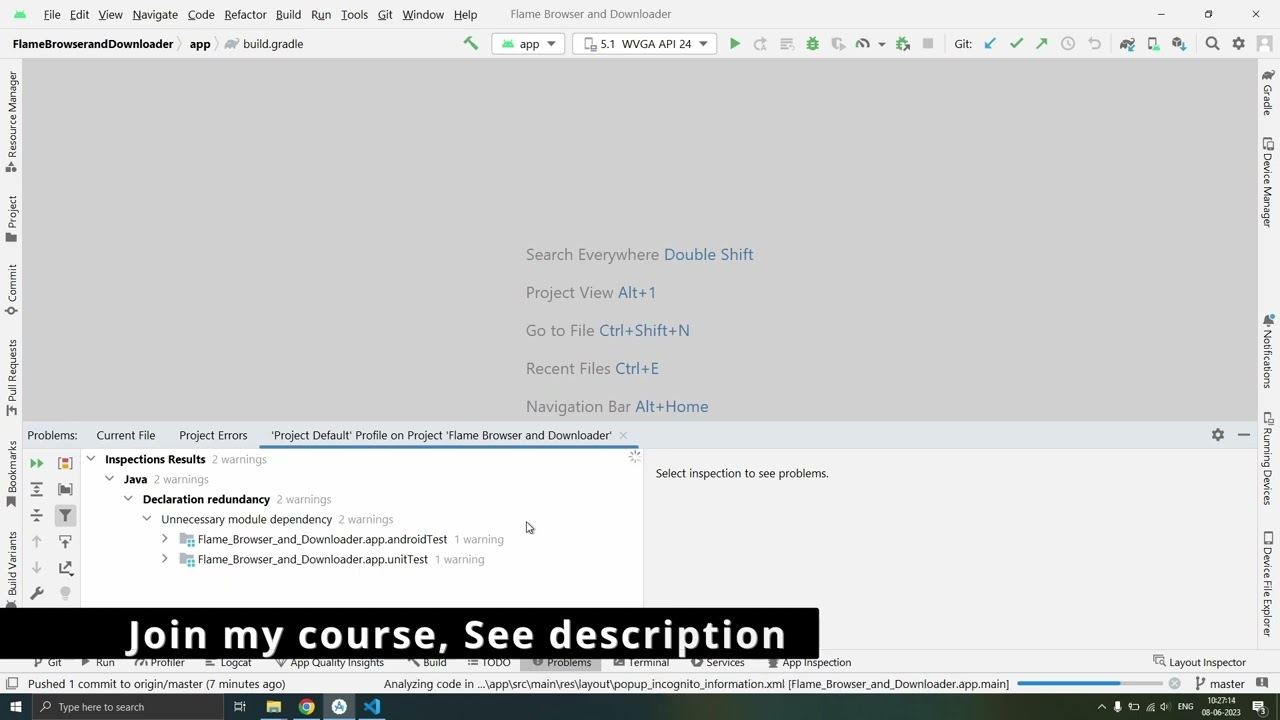Image resolution: width=1280 pixels, height=720 pixels.
Task: Switch to Project Errors tab
Action: pyautogui.click(x=213, y=435)
